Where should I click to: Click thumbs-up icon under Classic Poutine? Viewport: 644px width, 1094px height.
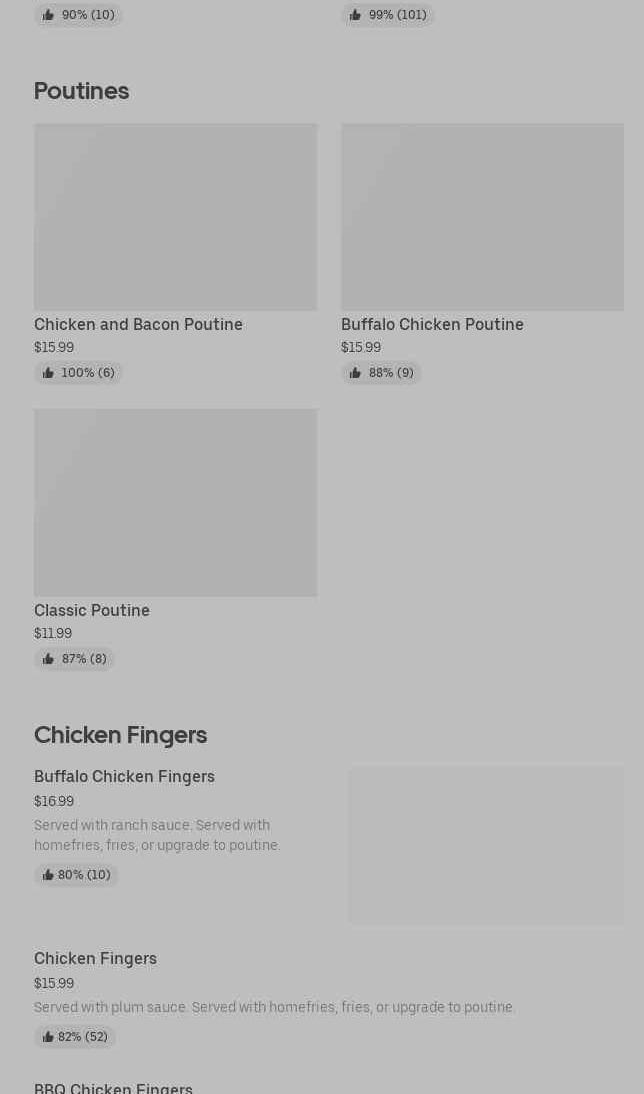(x=48, y=659)
